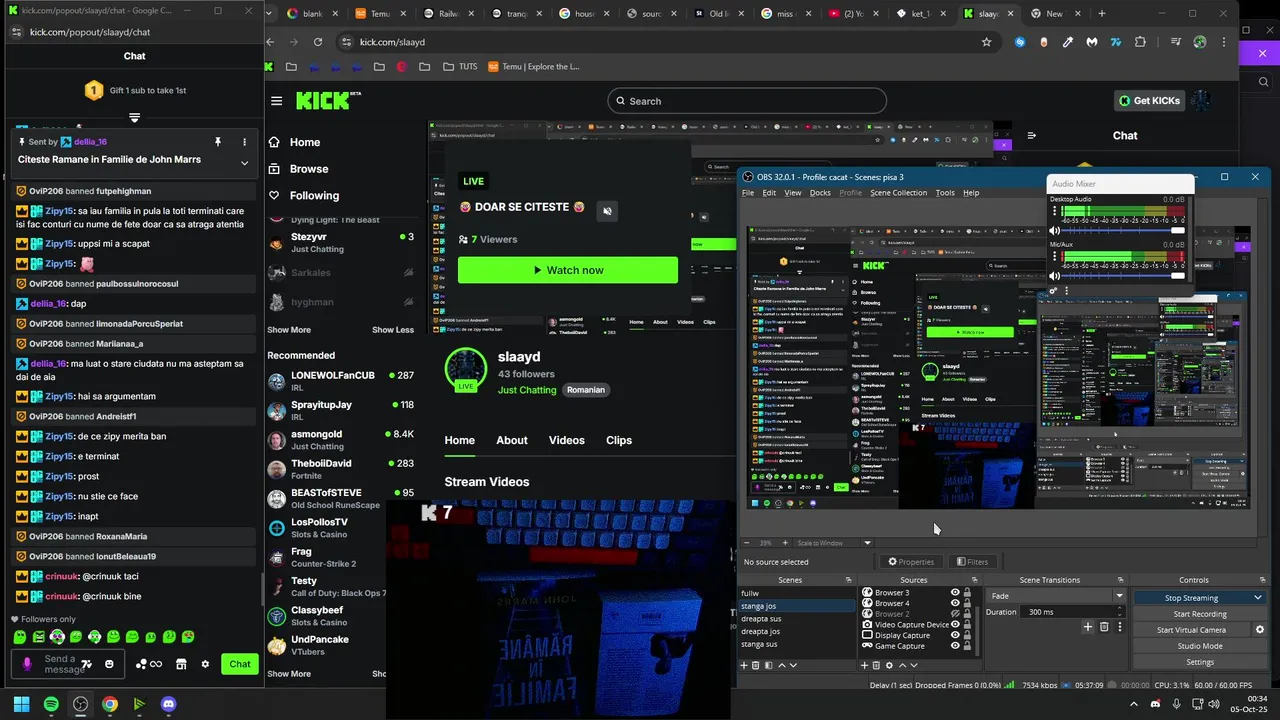Open Discord from the taskbar
The width and height of the screenshot is (1280, 720).
point(168,704)
